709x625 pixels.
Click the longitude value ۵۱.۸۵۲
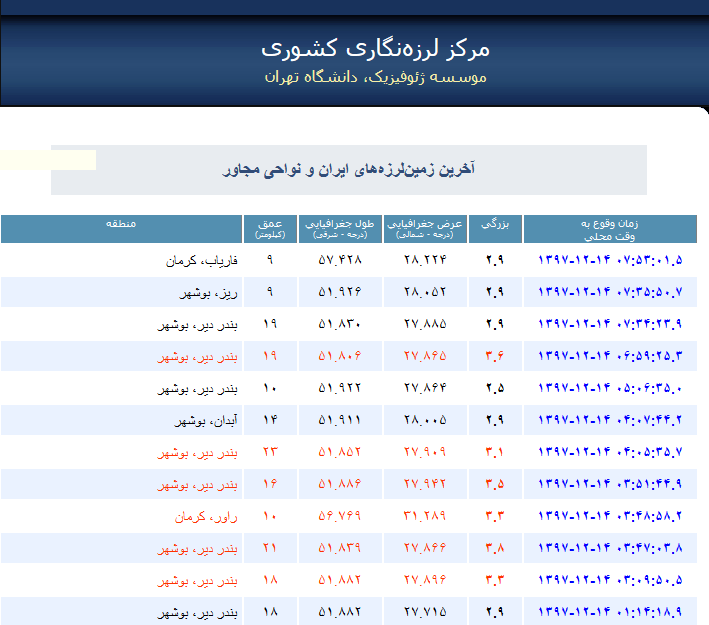click(340, 452)
